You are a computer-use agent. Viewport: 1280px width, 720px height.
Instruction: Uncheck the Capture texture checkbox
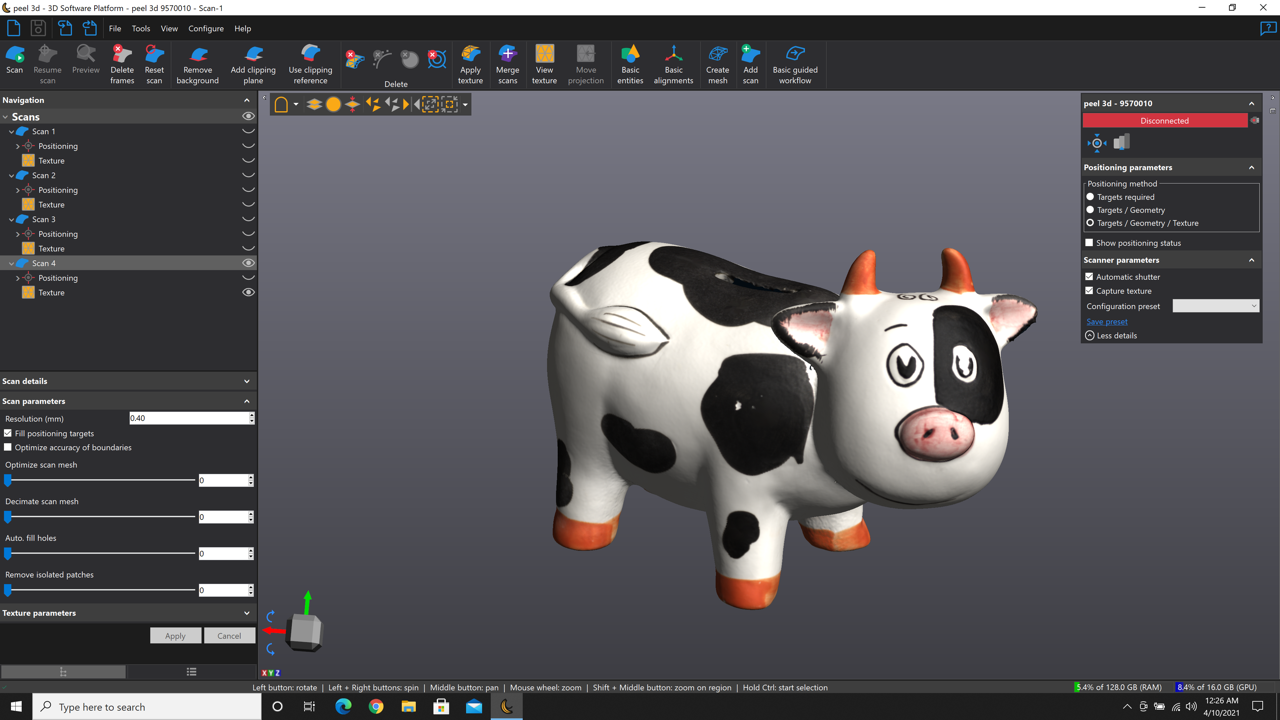click(x=1089, y=291)
